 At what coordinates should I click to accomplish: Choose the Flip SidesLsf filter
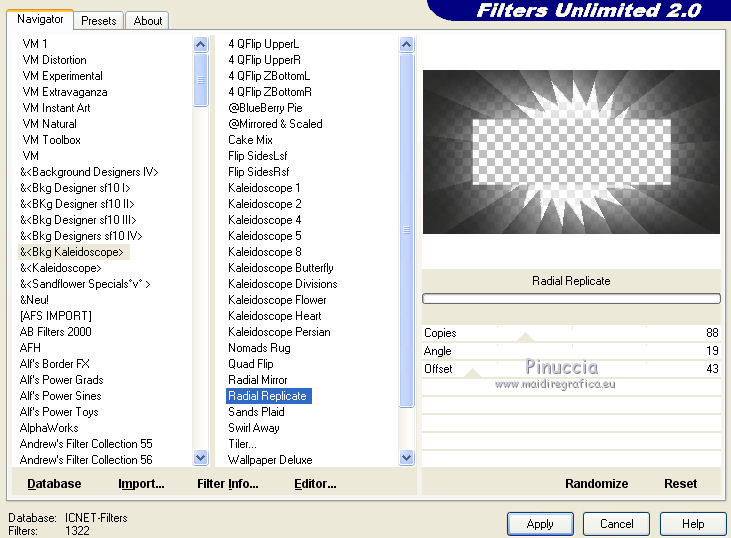pyautogui.click(x=257, y=156)
